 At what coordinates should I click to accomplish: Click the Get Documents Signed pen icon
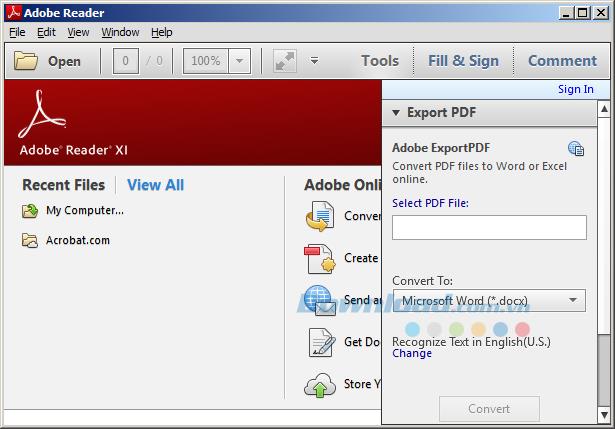tap(319, 342)
